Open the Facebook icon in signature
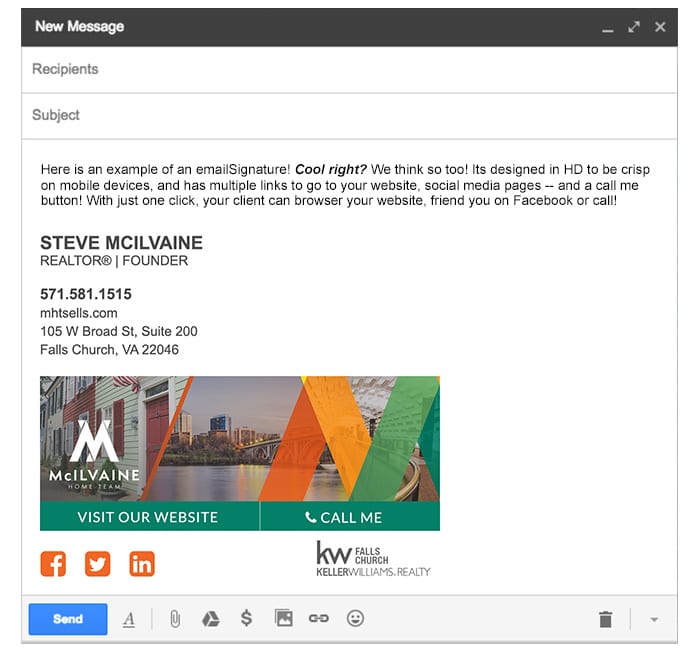The image size is (700, 650). tap(53, 564)
